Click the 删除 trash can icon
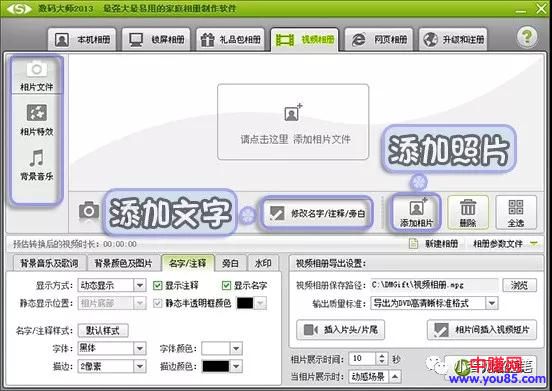Image resolution: width=552 pixels, height=391 pixels. (x=468, y=207)
